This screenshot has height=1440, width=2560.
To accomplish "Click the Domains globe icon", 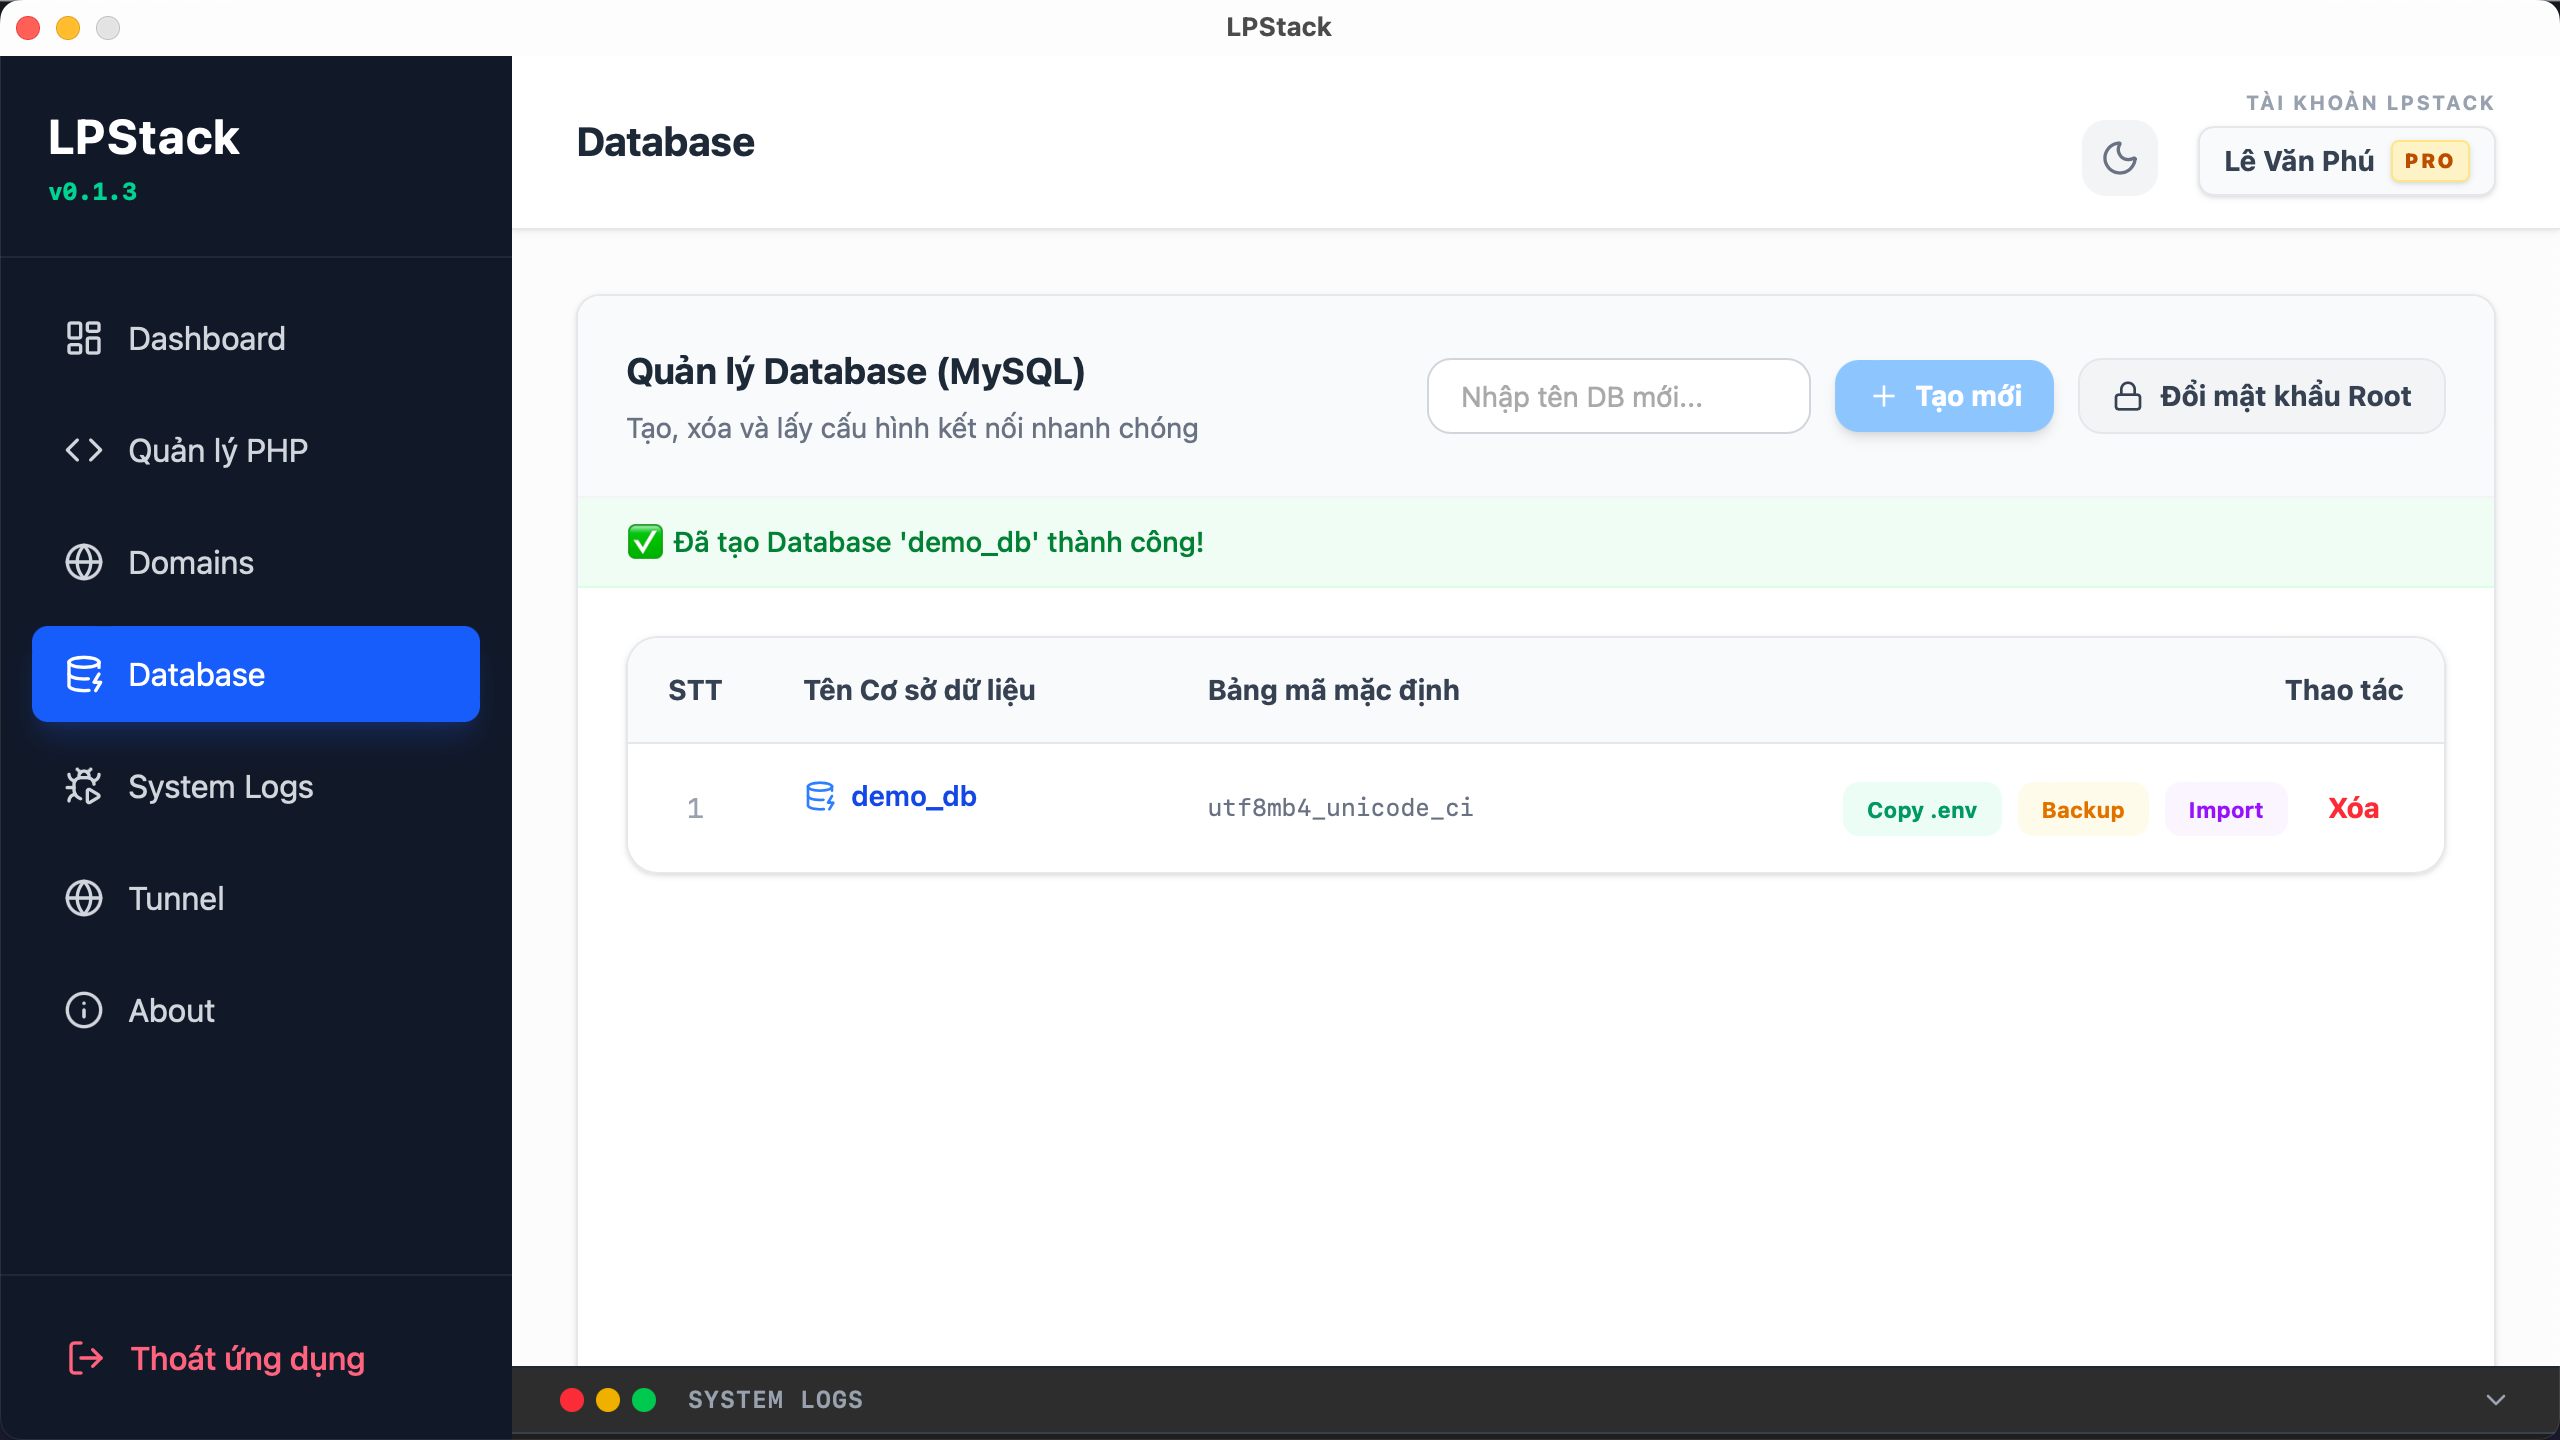I will point(84,562).
